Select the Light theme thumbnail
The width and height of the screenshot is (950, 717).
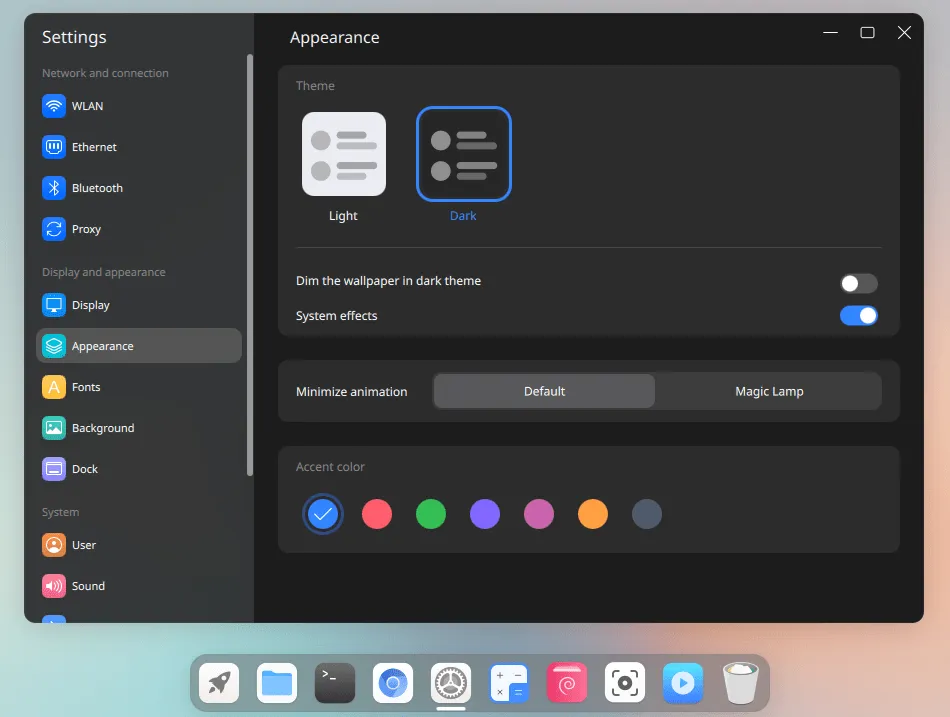click(x=344, y=154)
